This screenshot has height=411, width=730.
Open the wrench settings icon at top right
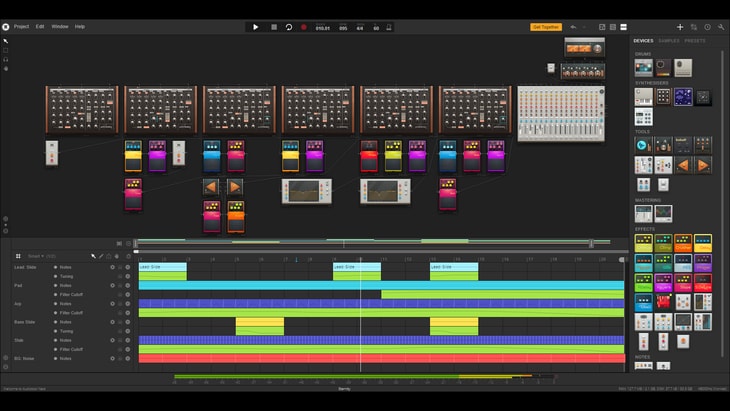[x=721, y=27]
